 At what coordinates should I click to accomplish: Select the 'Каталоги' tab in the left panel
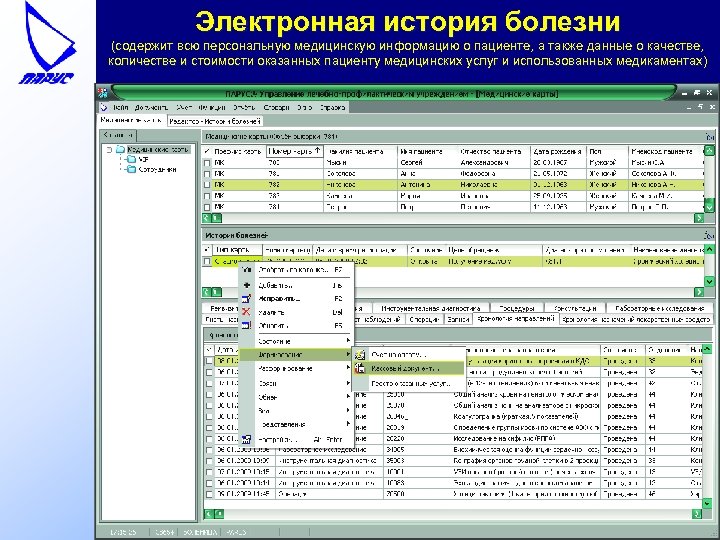click(118, 135)
